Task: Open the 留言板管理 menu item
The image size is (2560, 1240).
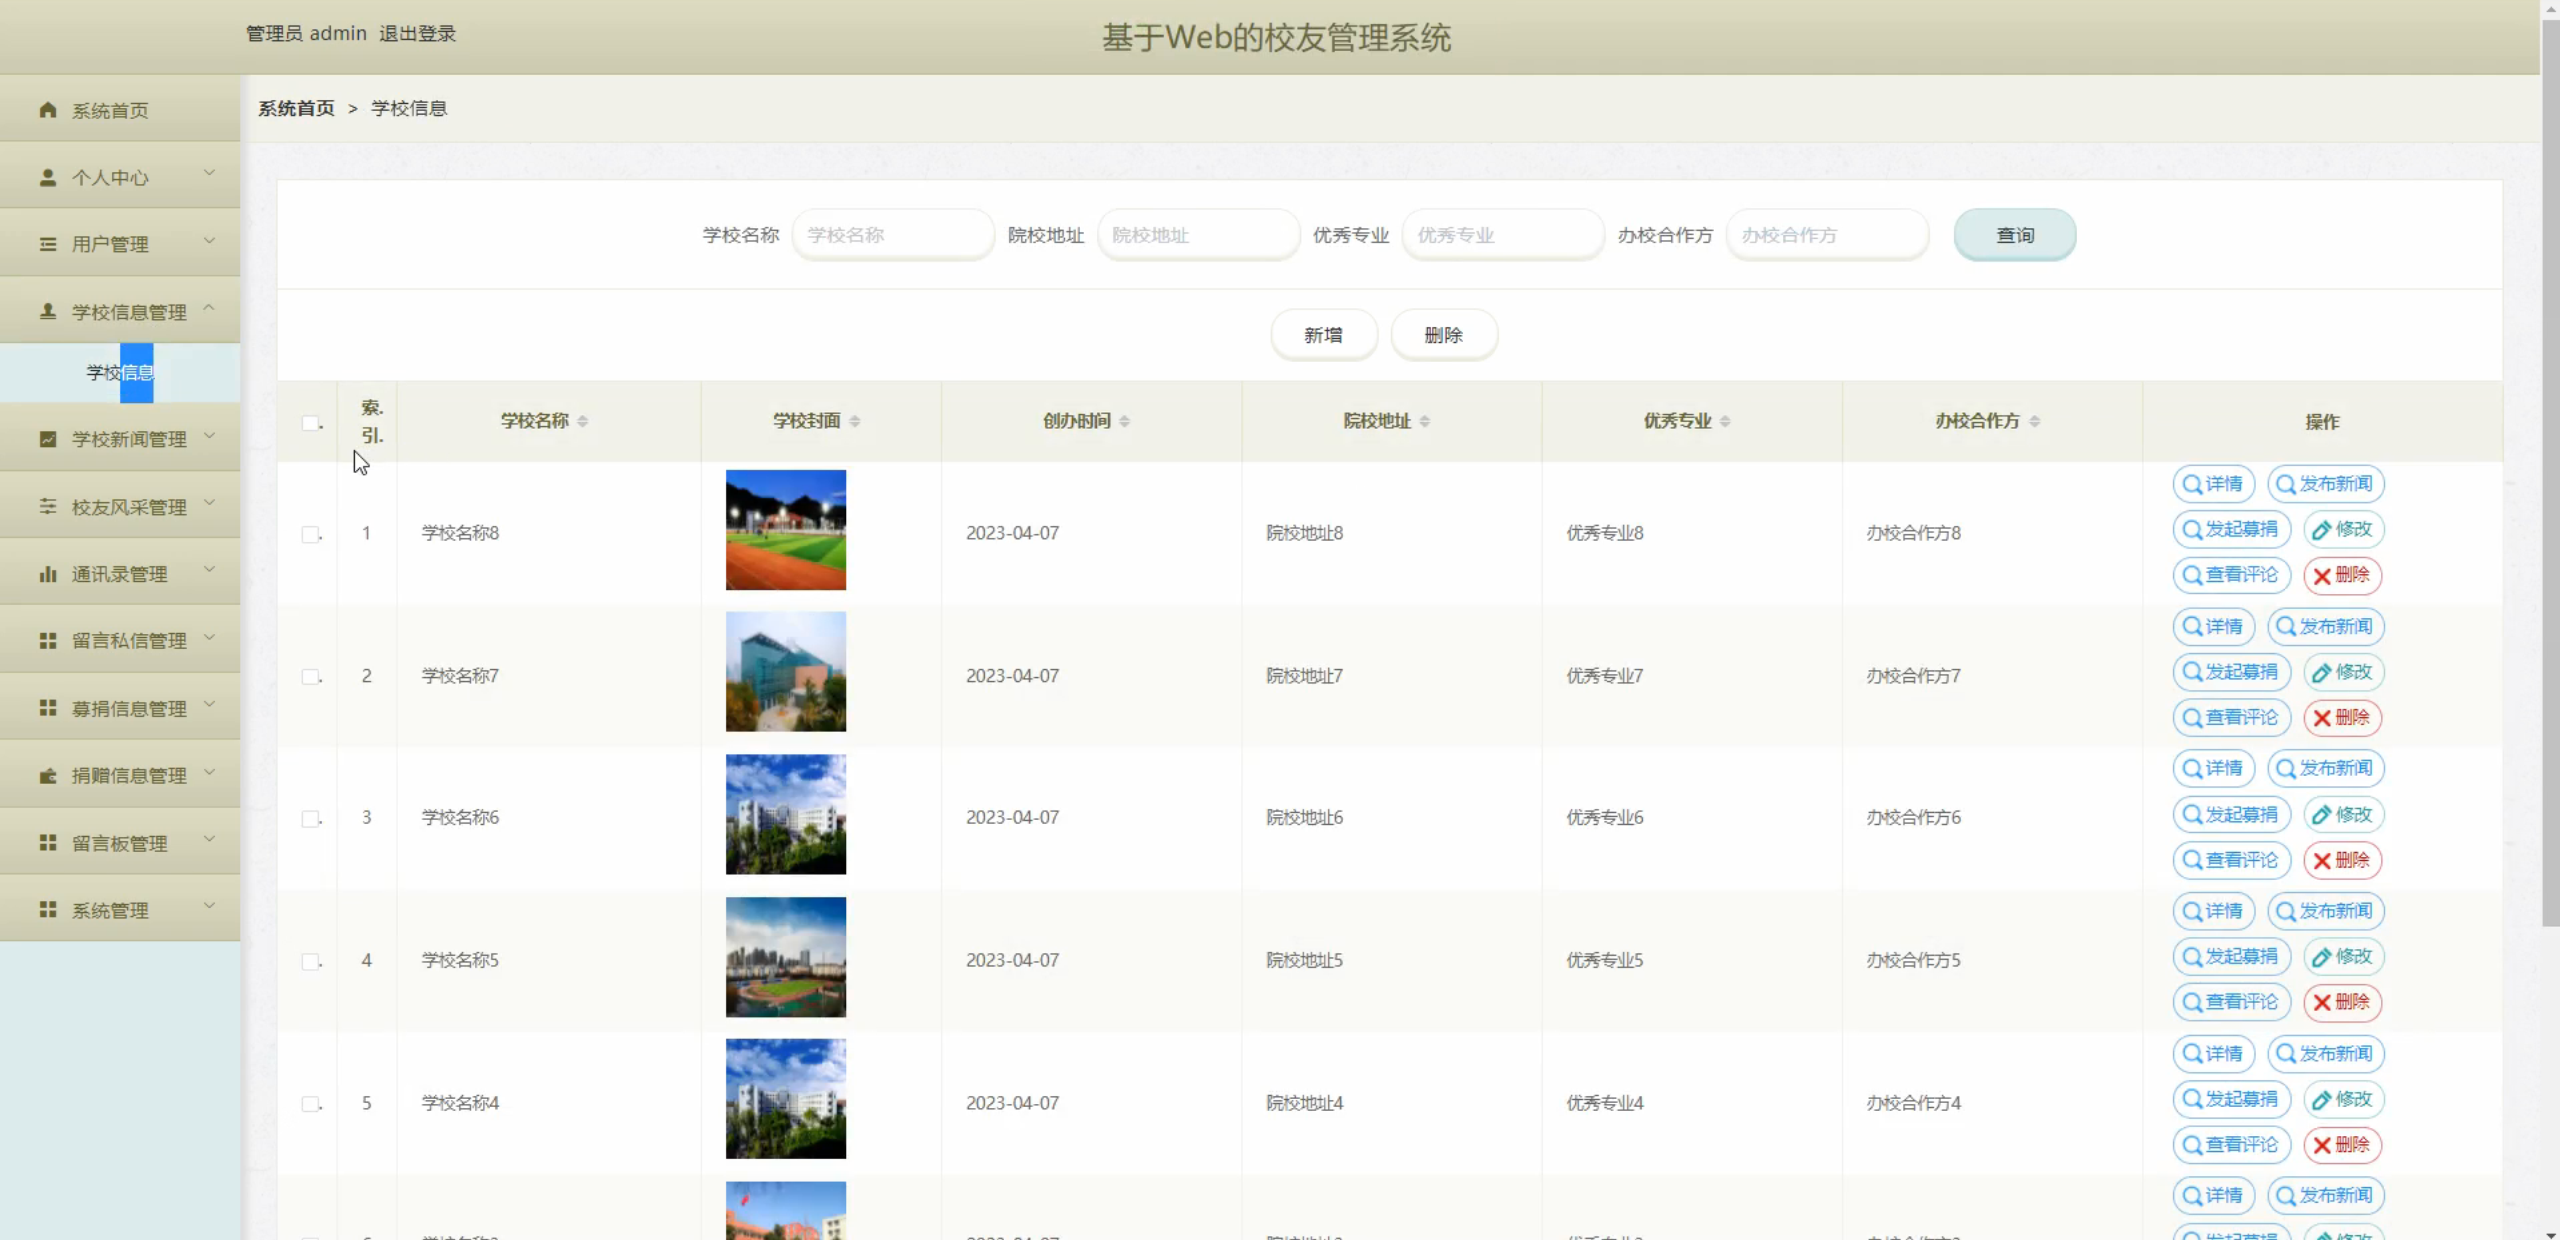Action: click(x=120, y=843)
